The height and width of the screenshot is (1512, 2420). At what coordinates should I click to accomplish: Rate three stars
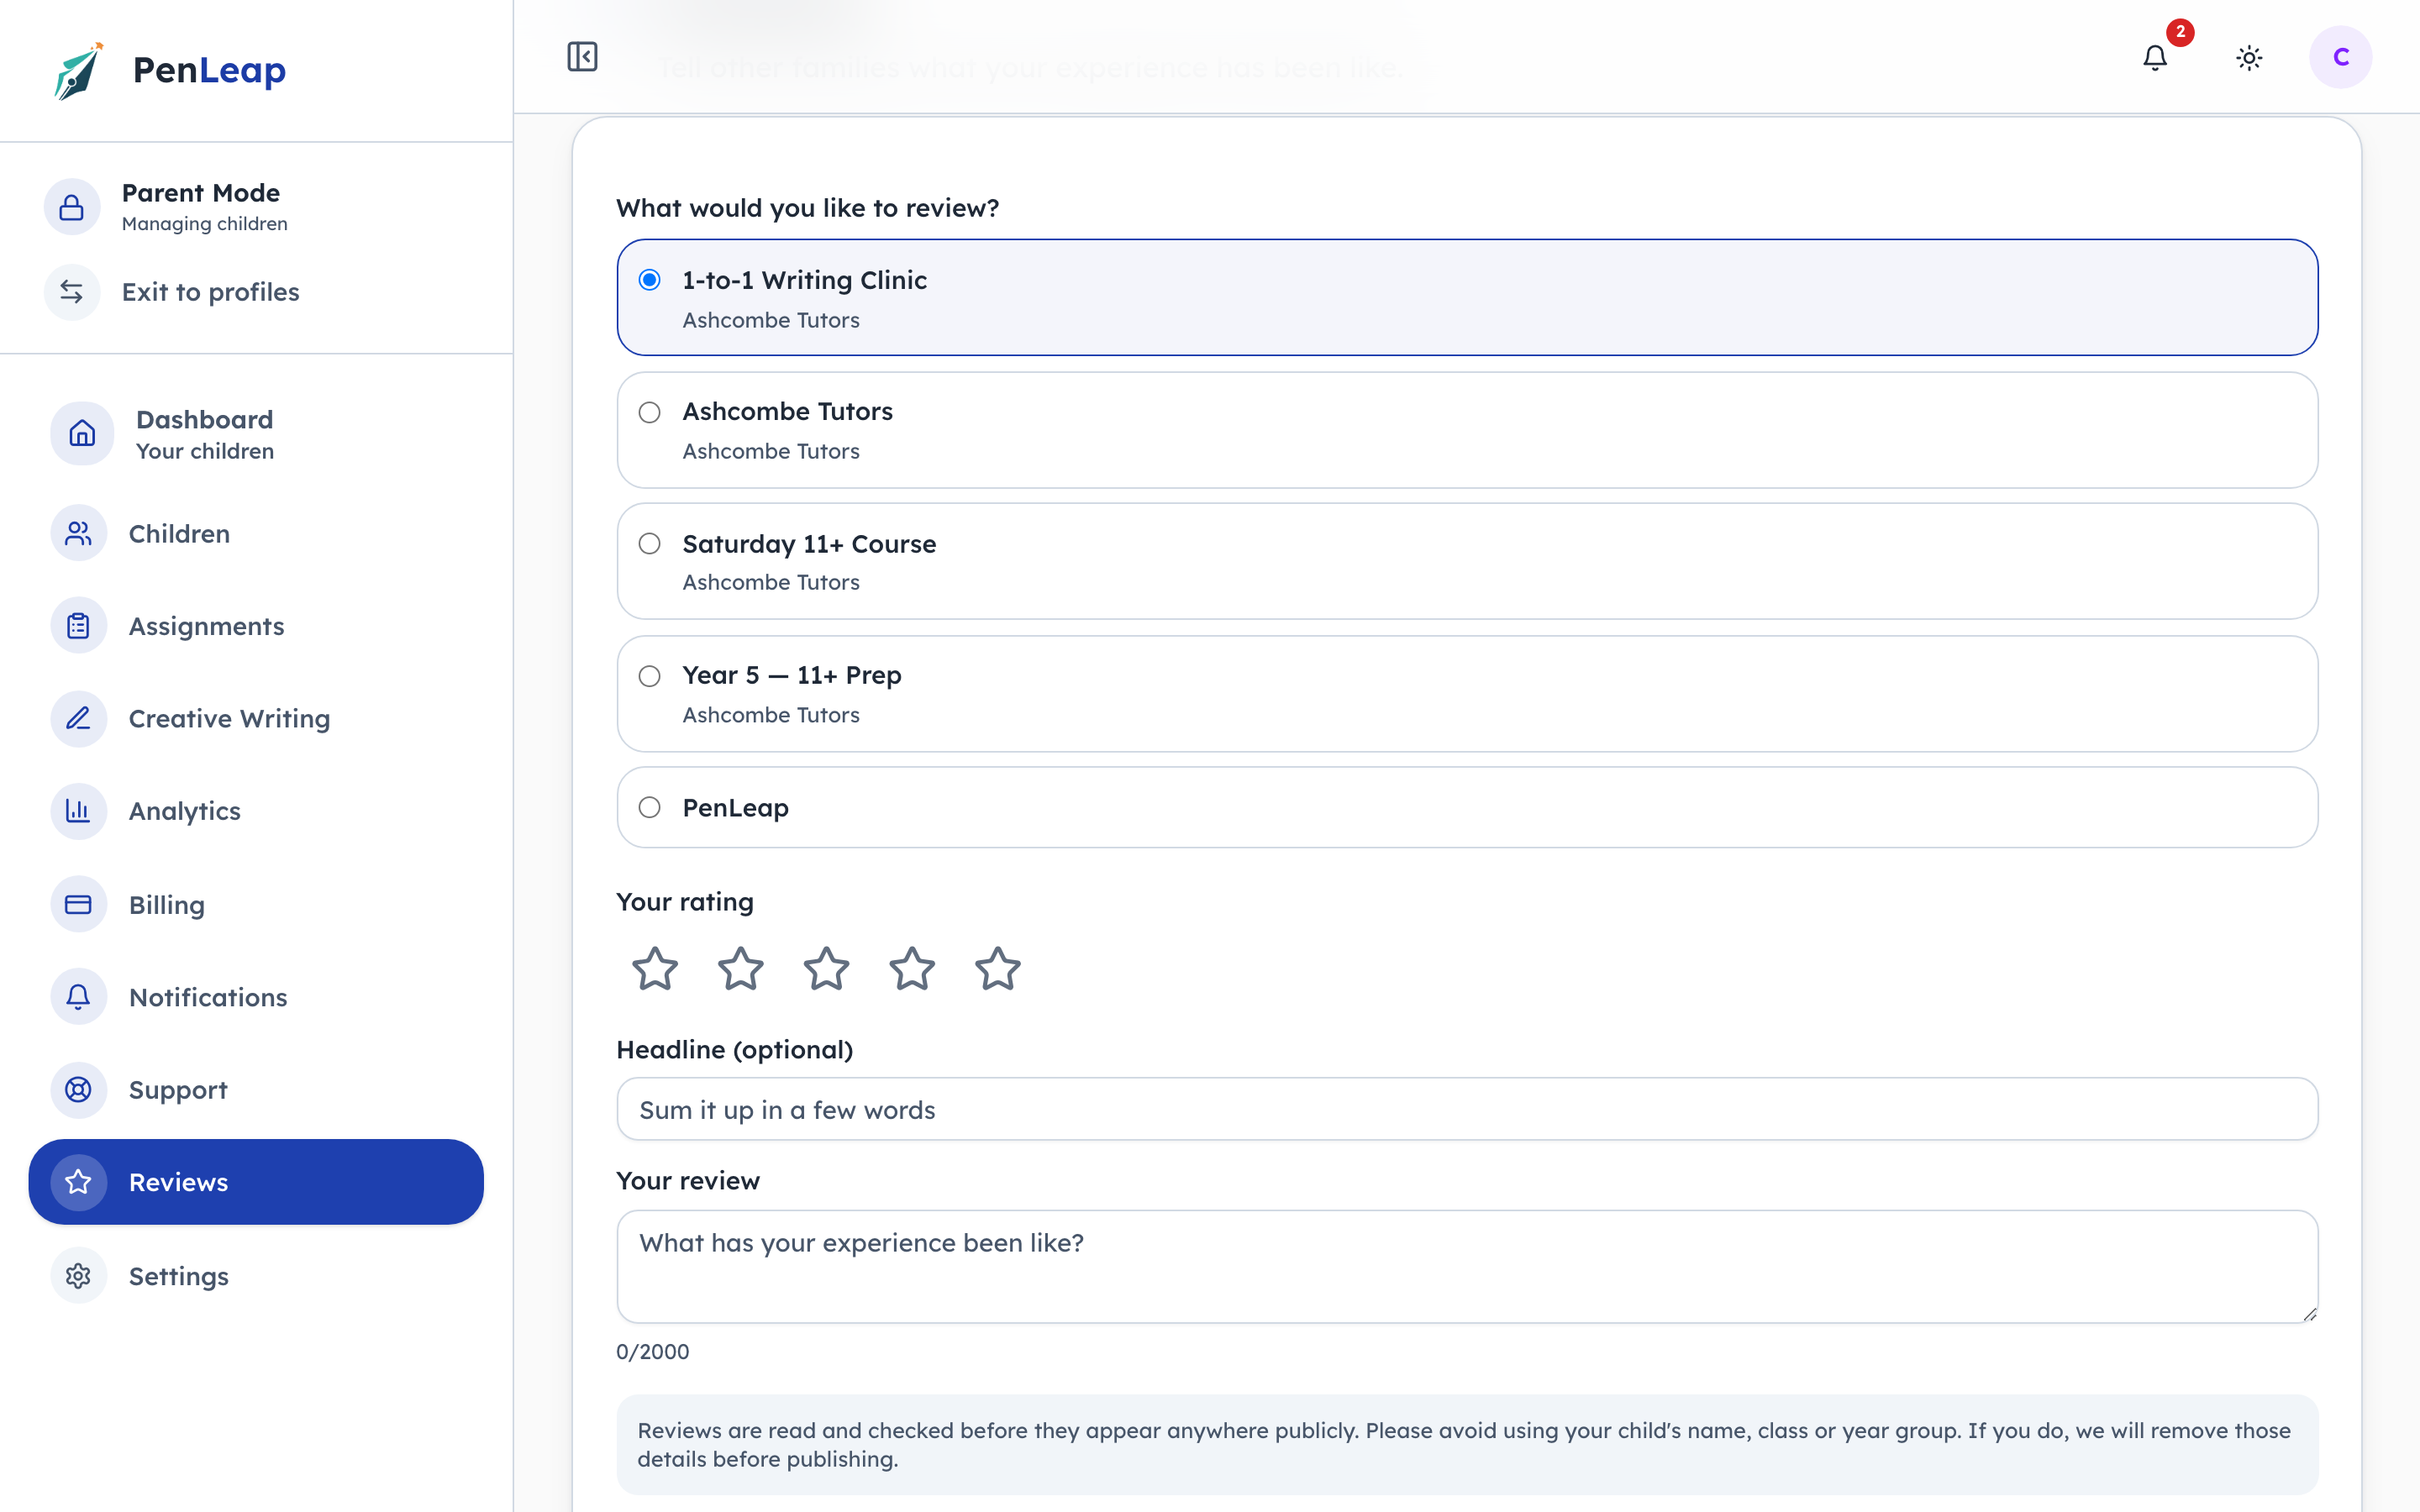coord(827,968)
